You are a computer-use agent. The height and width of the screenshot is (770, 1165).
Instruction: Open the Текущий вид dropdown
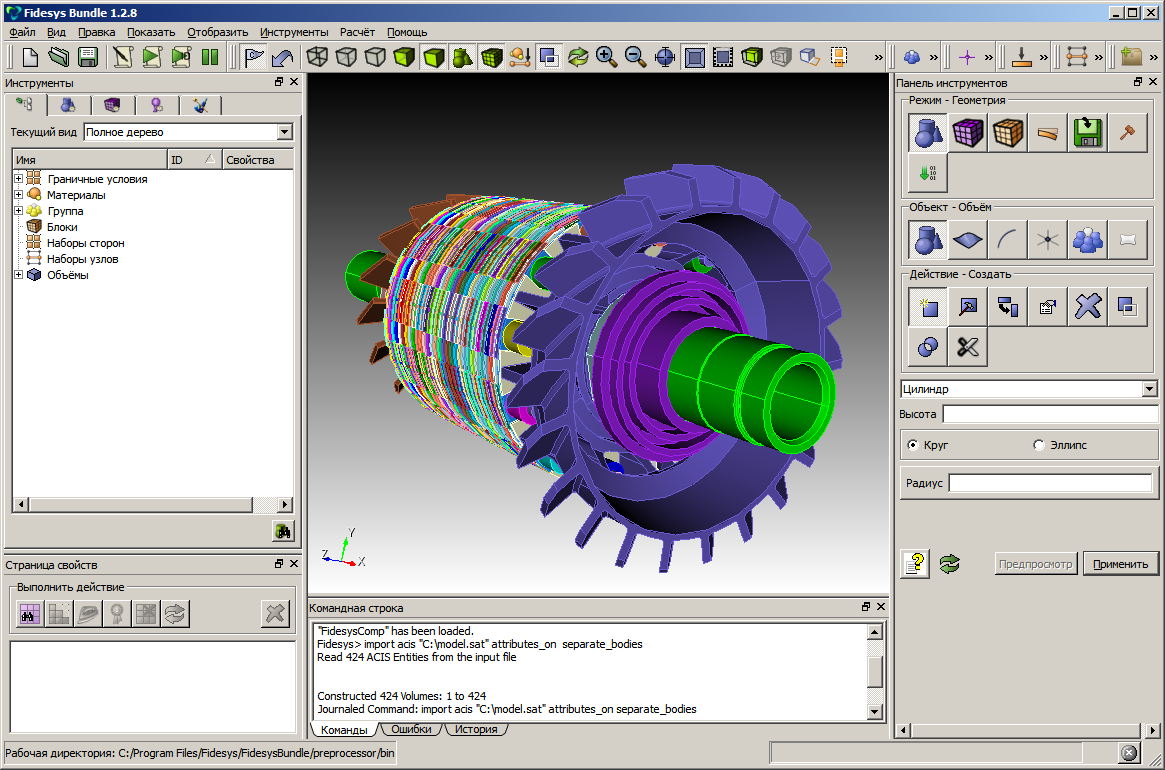[x=284, y=132]
